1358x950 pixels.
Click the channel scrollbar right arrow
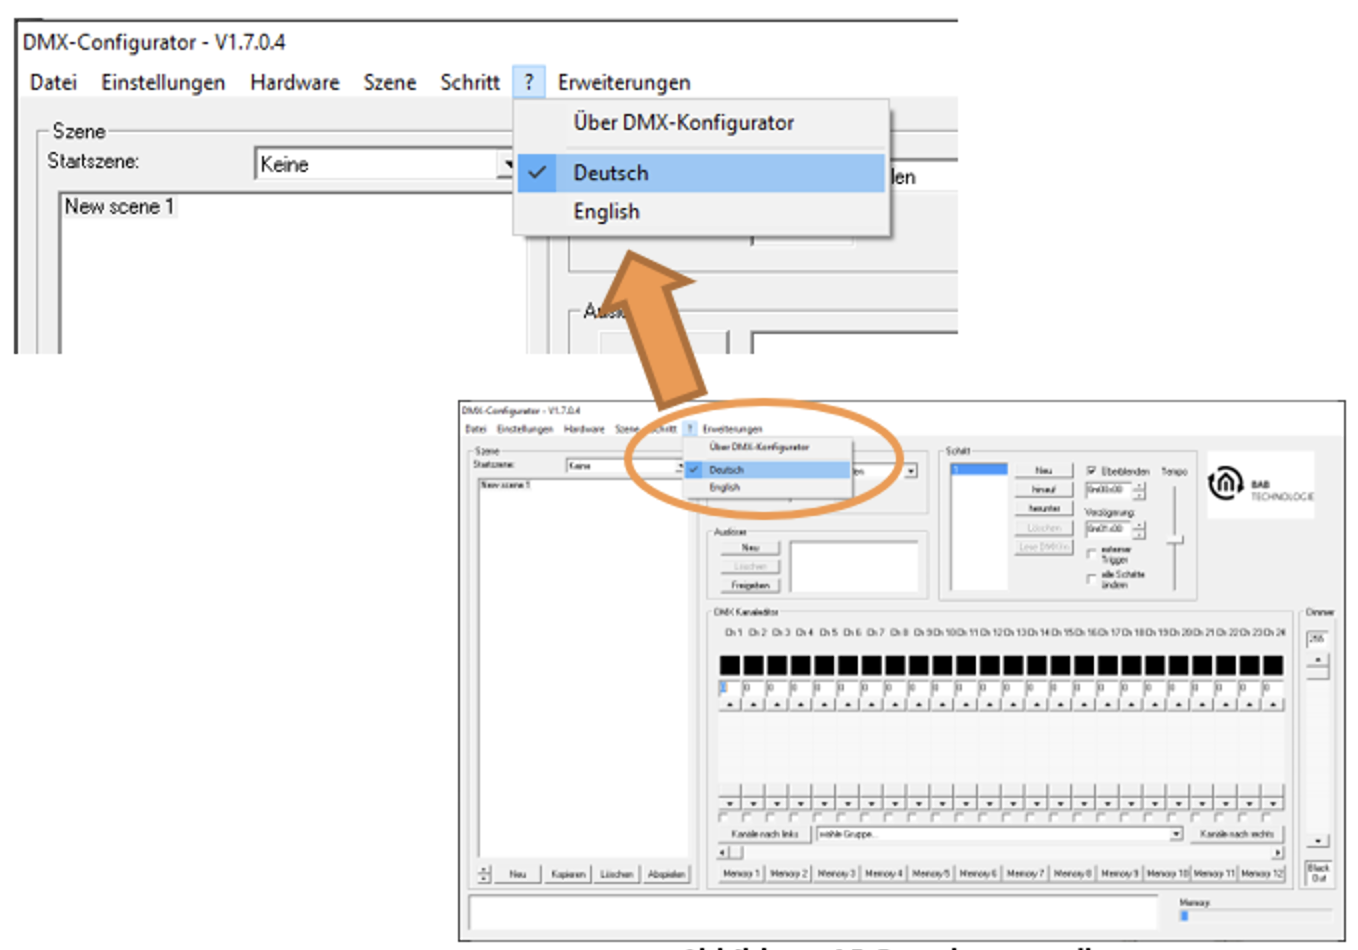click(1277, 853)
